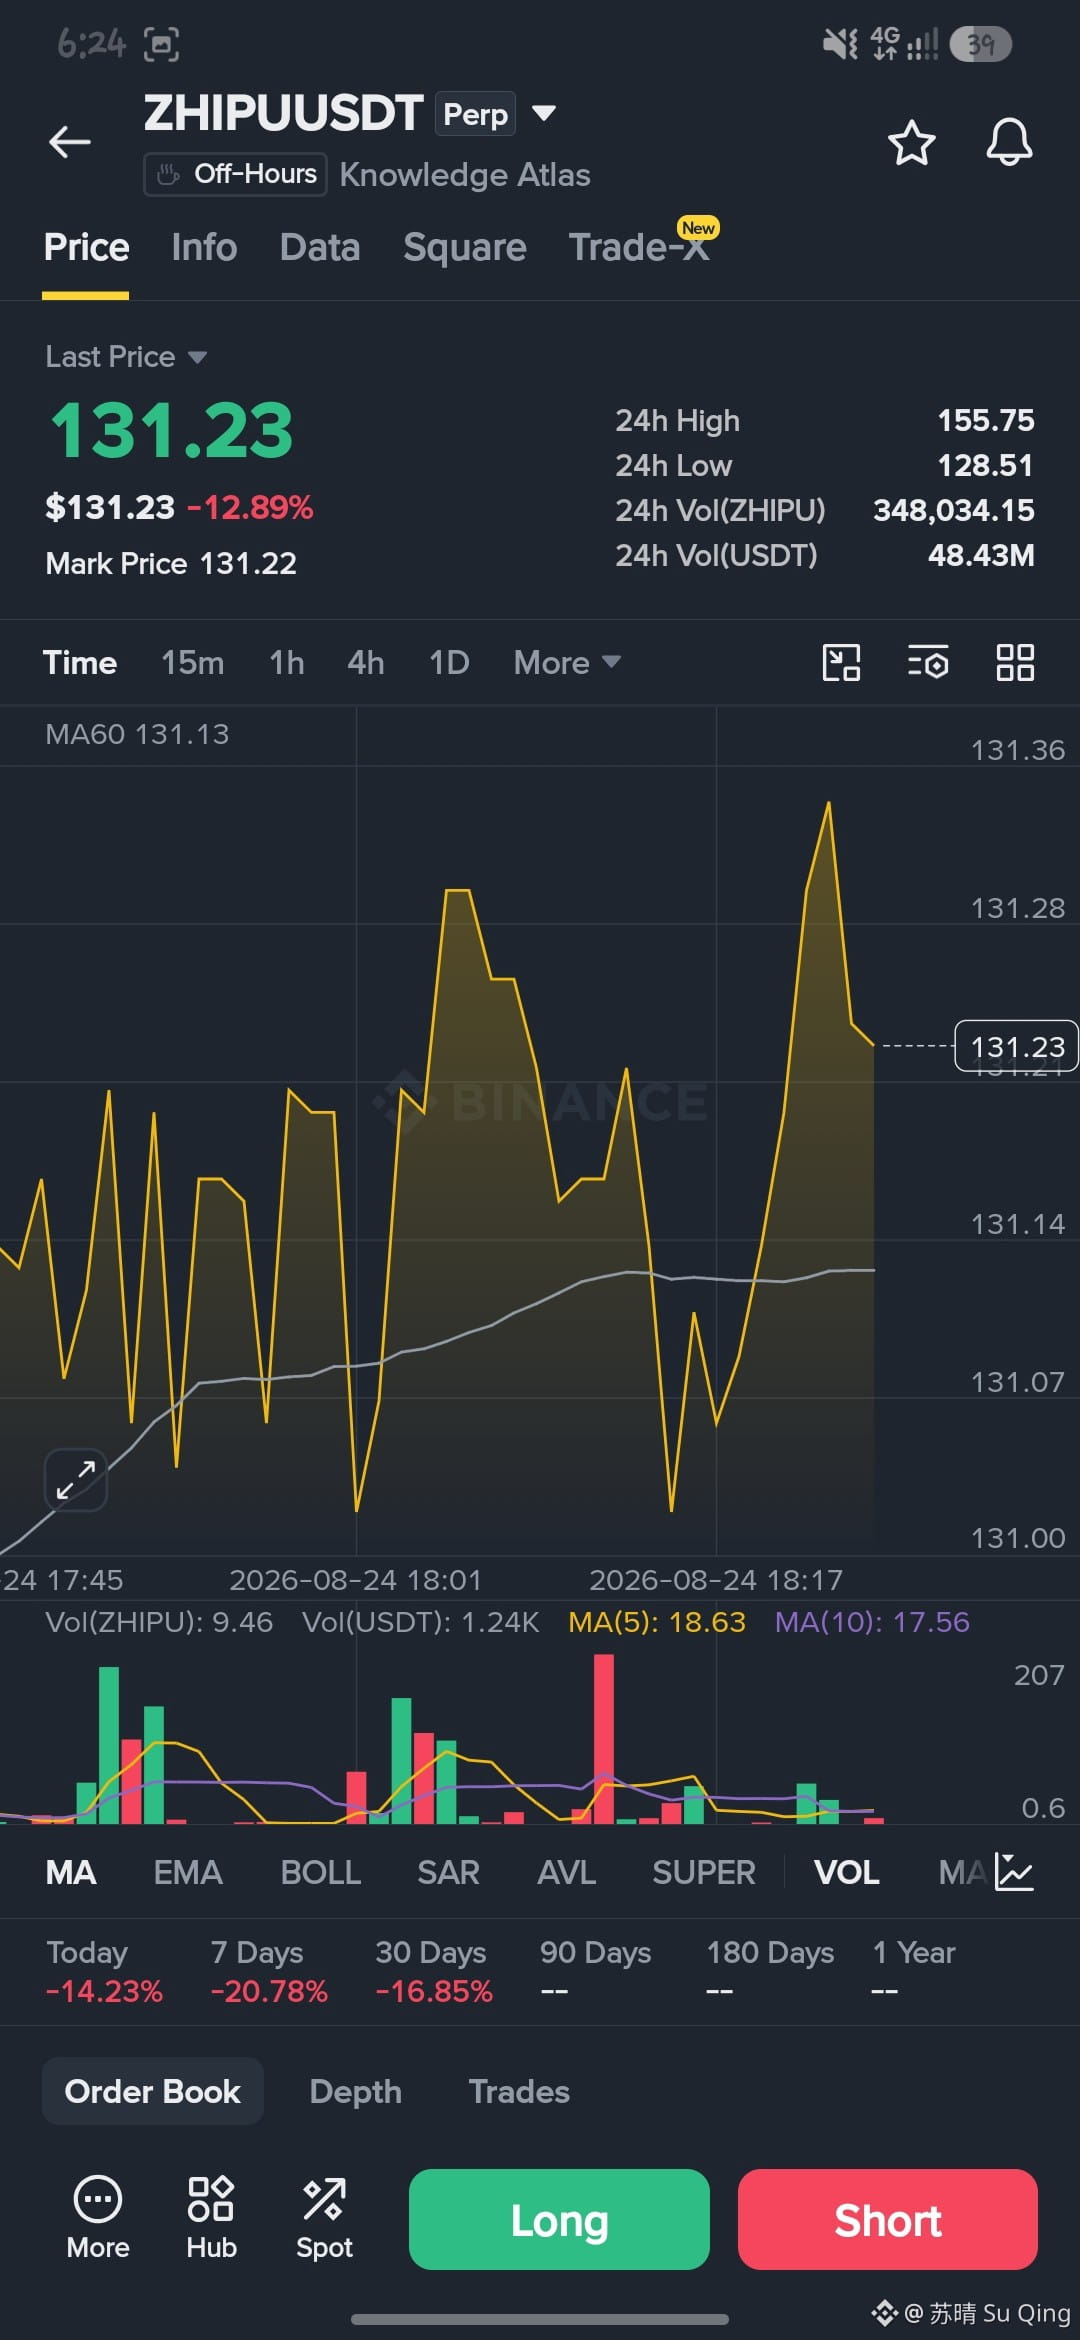Go back with the left arrow

[x=70, y=142]
